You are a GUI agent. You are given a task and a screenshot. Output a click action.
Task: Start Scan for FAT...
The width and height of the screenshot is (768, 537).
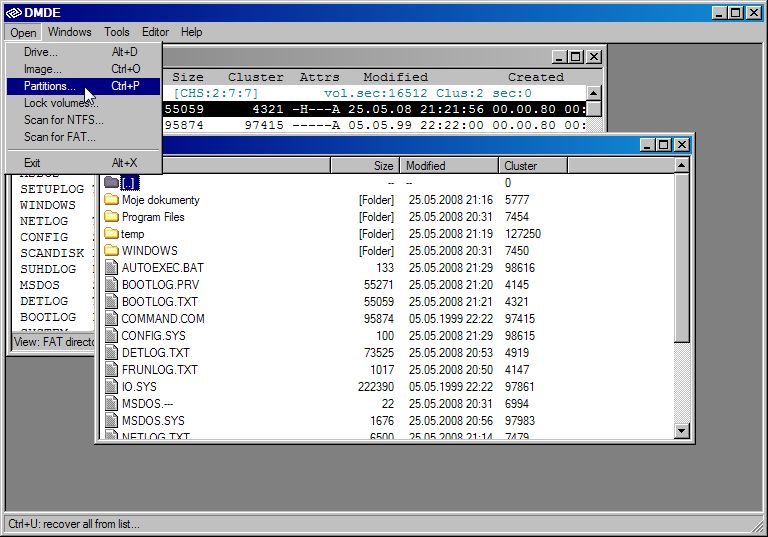click(83, 137)
